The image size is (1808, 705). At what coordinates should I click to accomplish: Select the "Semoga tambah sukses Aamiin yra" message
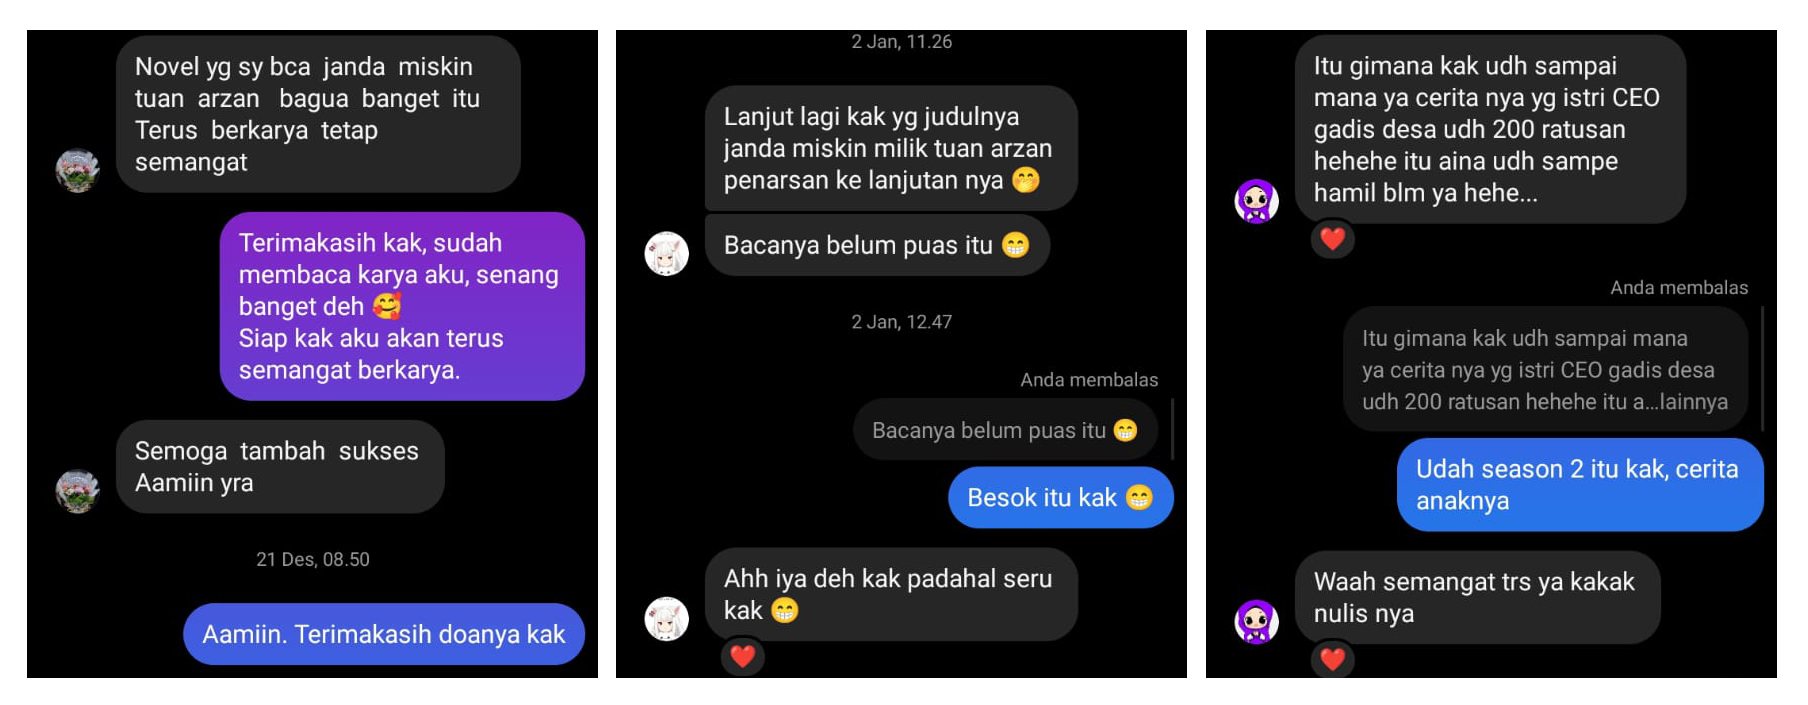click(280, 467)
